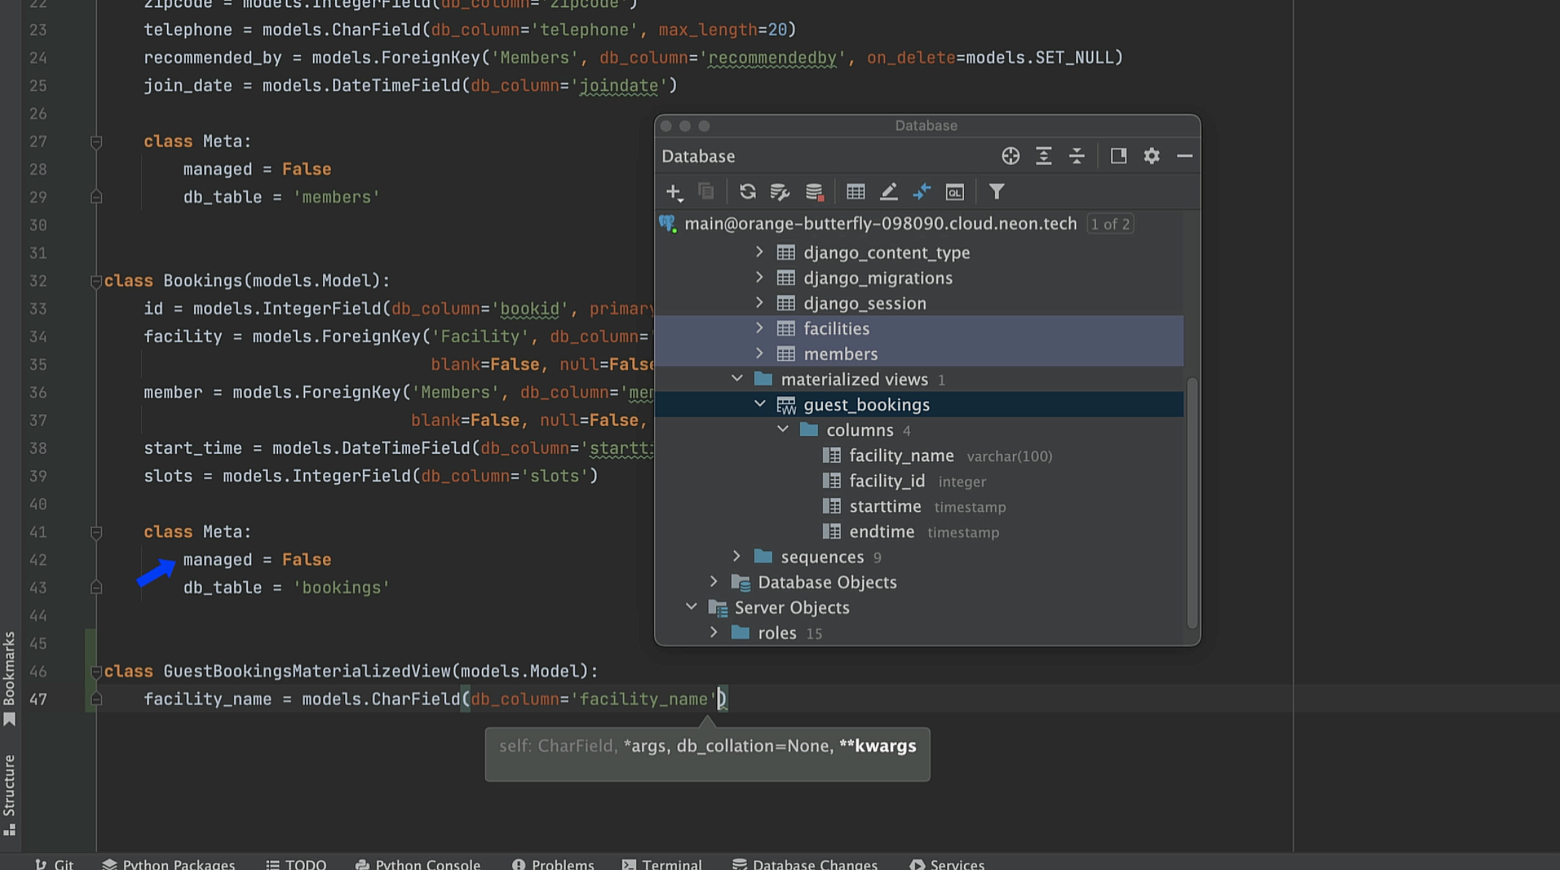The width and height of the screenshot is (1560, 870).
Task: Click the Database panel vertical scrollbar
Action: [1191, 502]
